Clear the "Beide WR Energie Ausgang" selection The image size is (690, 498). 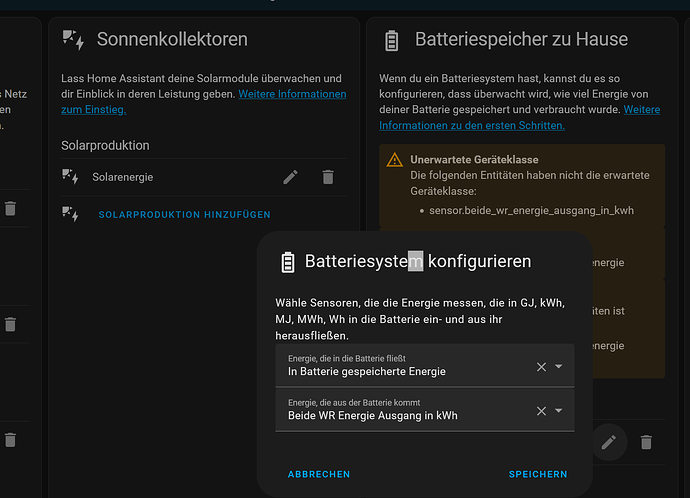pyautogui.click(x=541, y=411)
